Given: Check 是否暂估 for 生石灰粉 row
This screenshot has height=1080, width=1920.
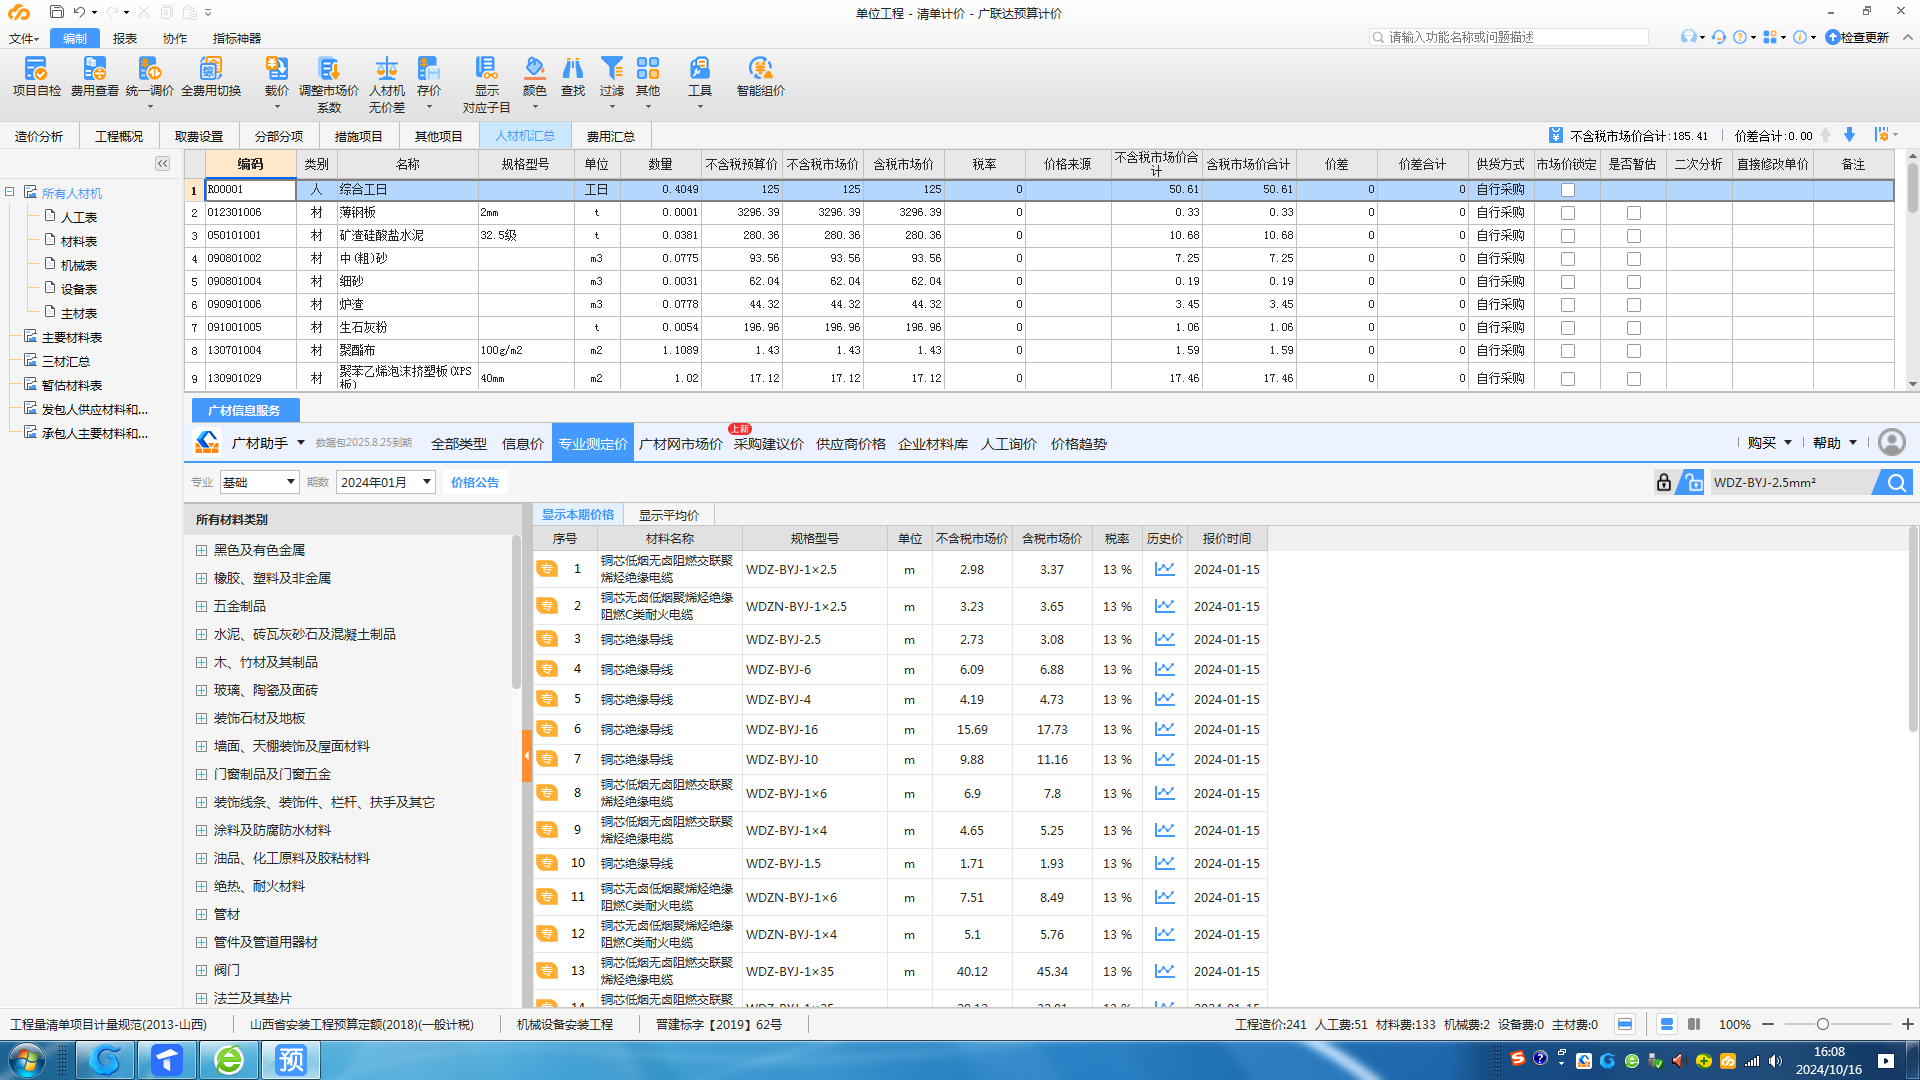Looking at the screenshot, I should point(1633,328).
